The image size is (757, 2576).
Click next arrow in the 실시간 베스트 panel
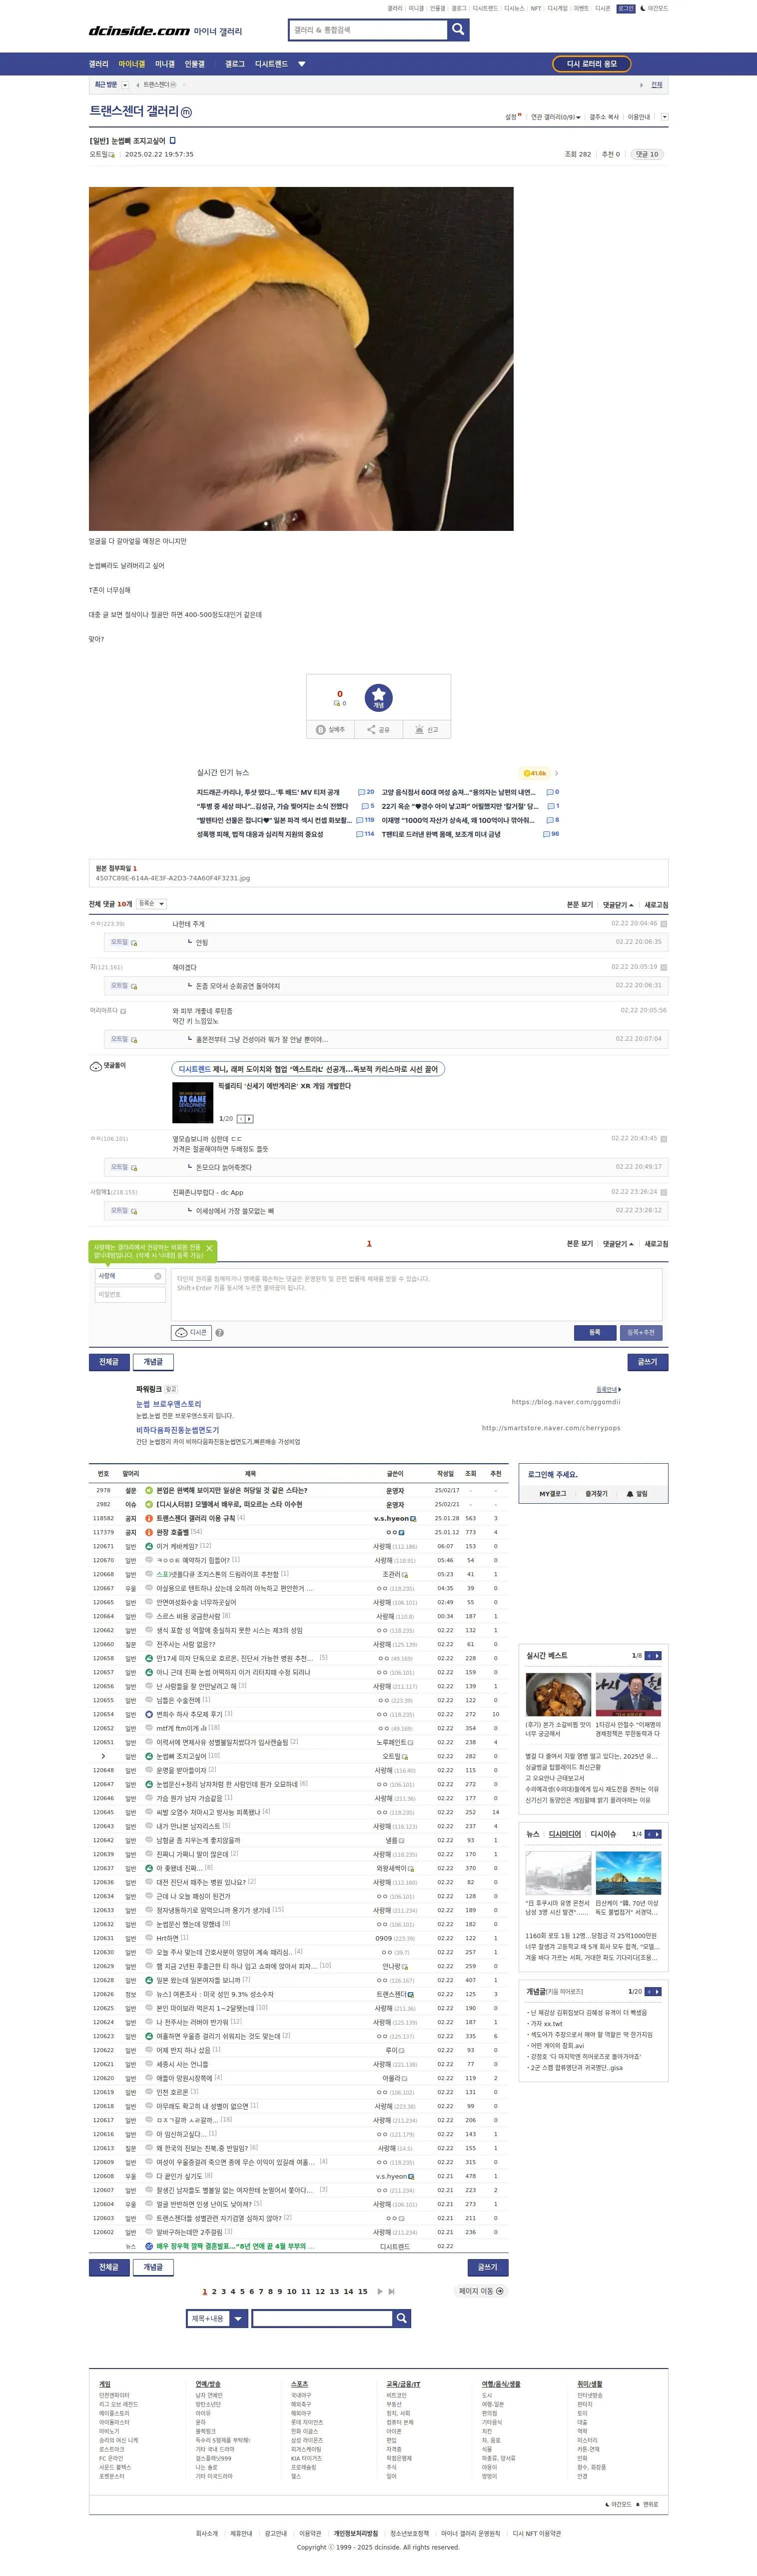[x=657, y=1656]
